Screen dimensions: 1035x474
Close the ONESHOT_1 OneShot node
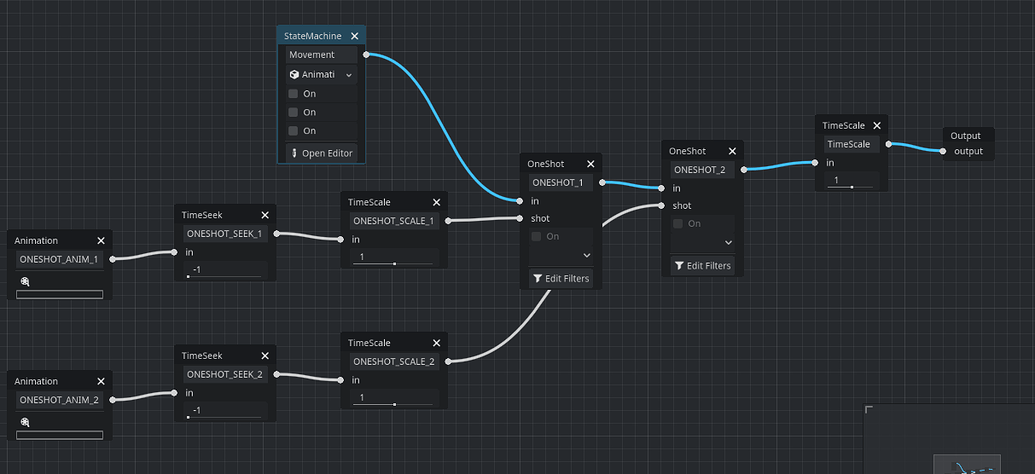click(591, 164)
